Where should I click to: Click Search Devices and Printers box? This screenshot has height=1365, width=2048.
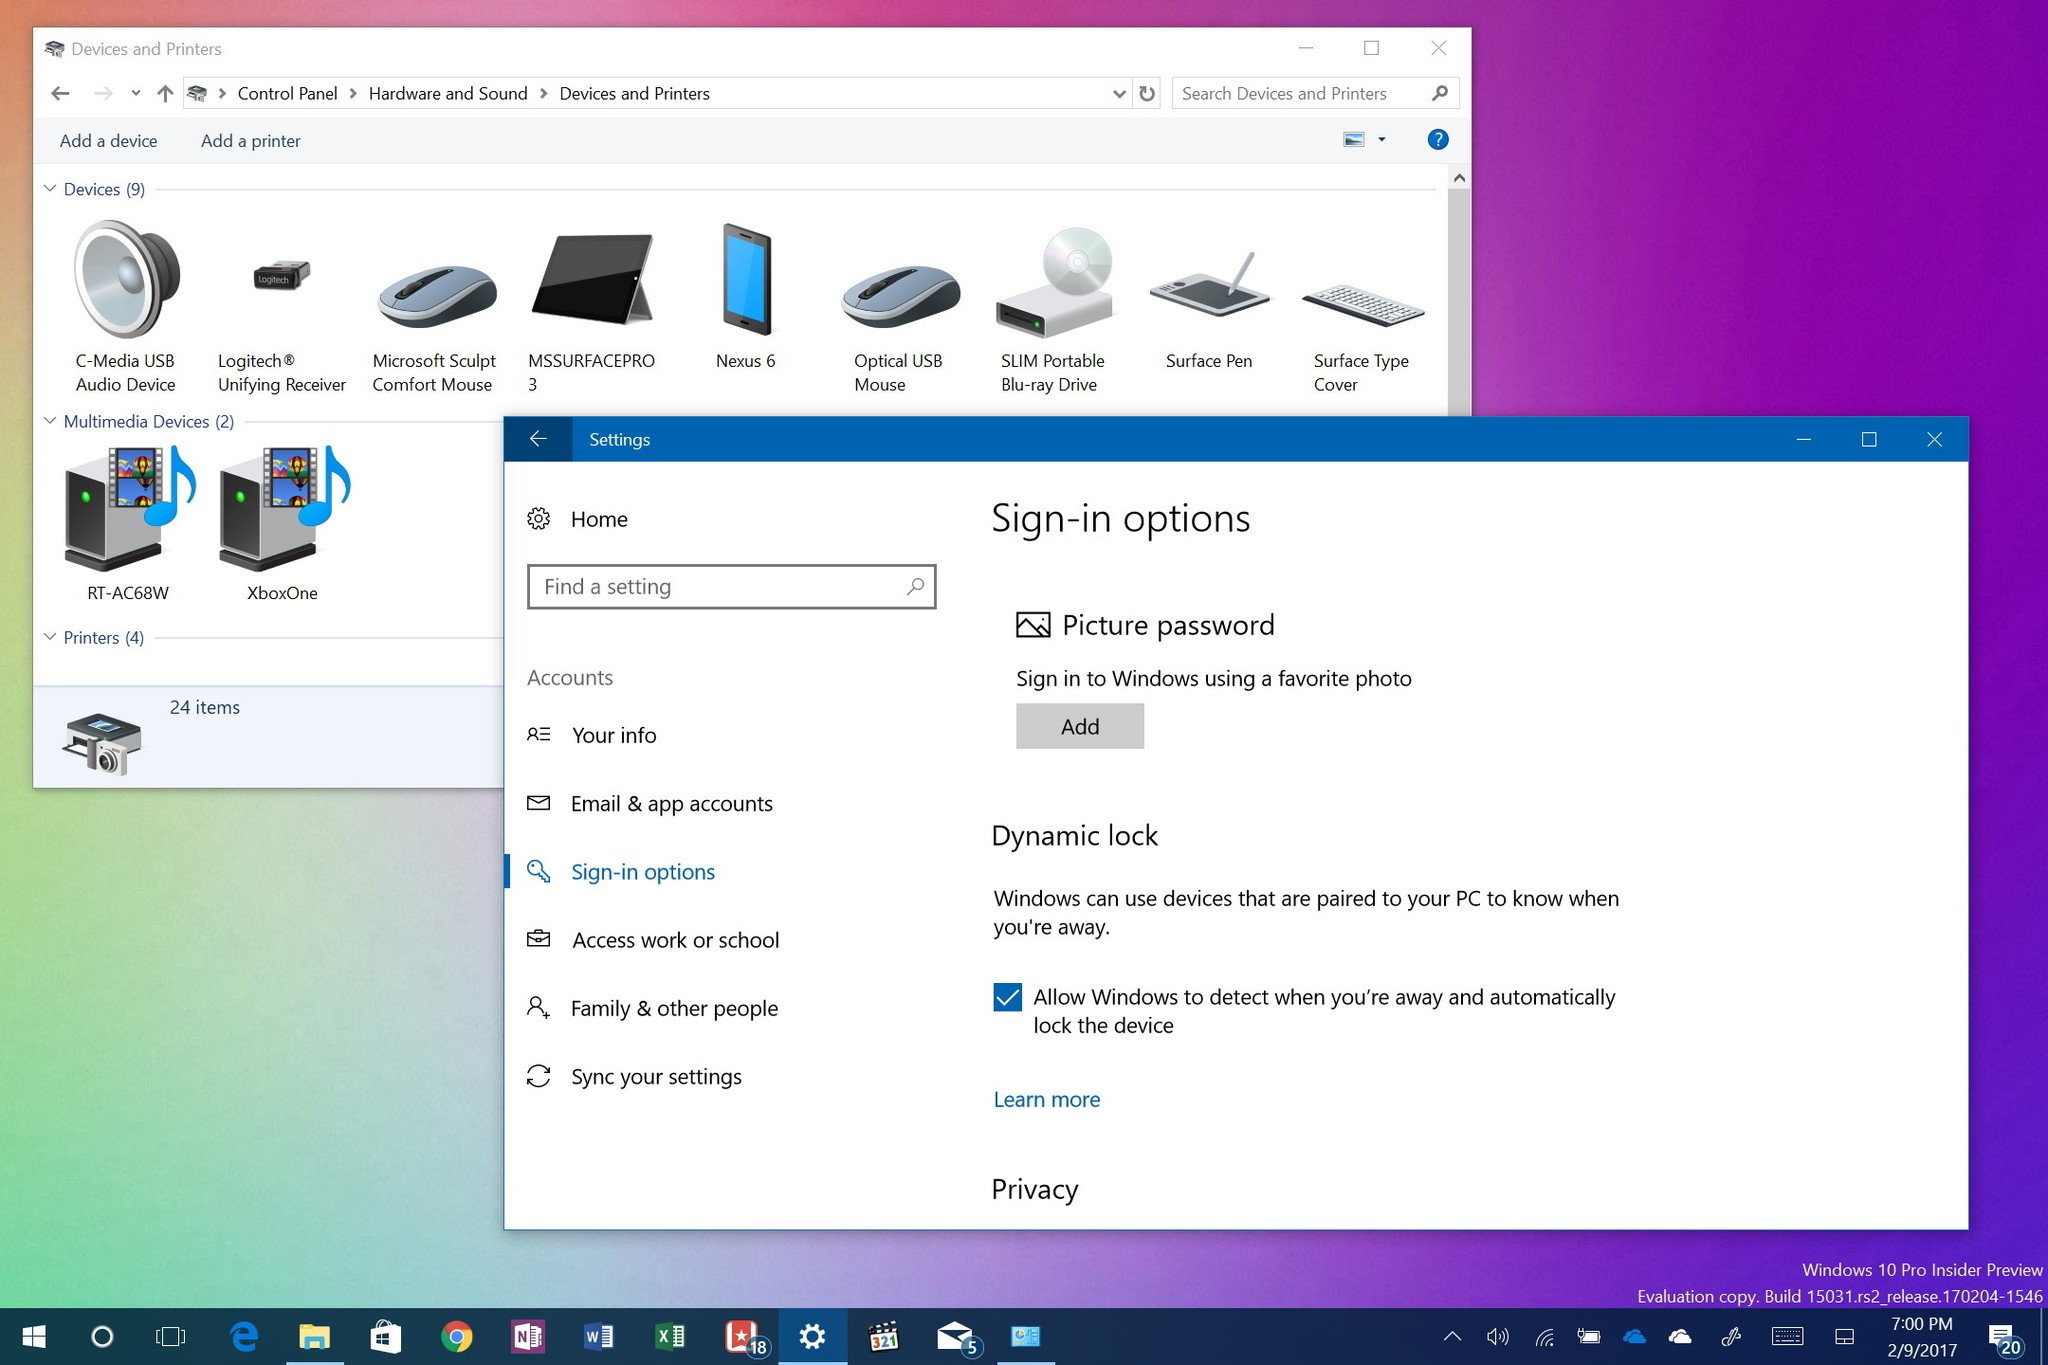pyautogui.click(x=1315, y=93)
